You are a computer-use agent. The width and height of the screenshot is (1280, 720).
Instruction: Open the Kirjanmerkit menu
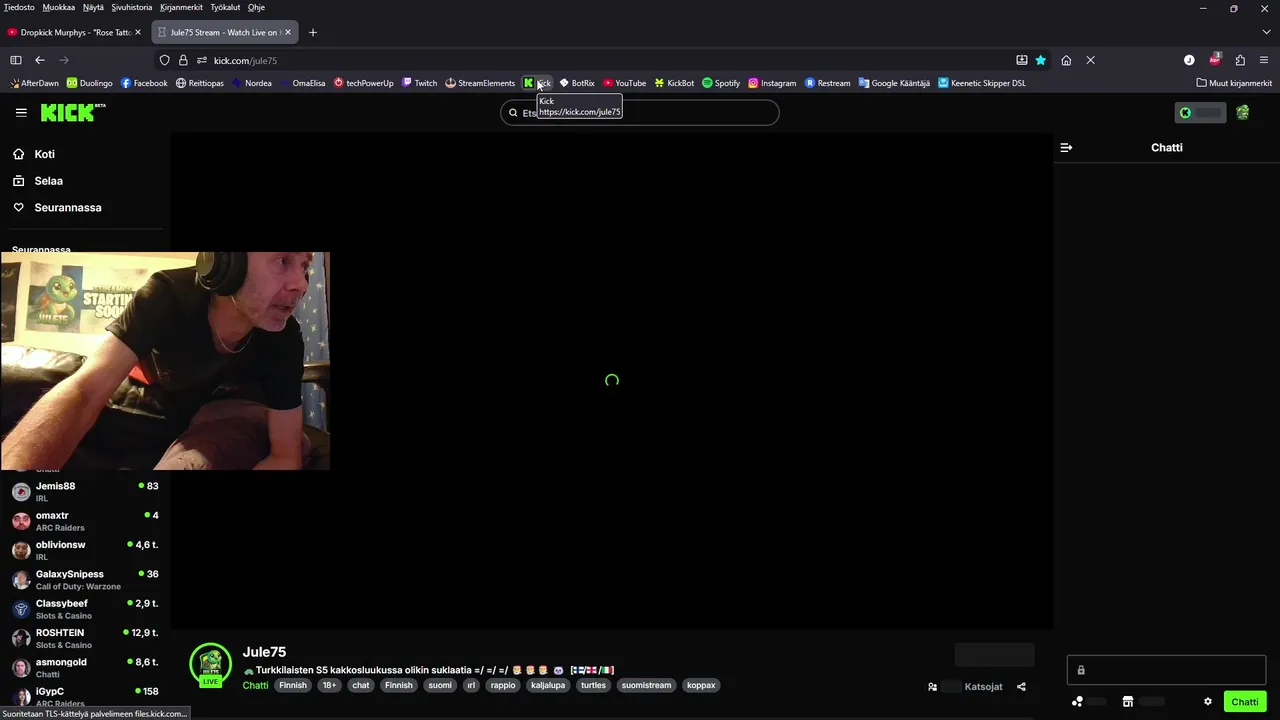pos(181,7)
